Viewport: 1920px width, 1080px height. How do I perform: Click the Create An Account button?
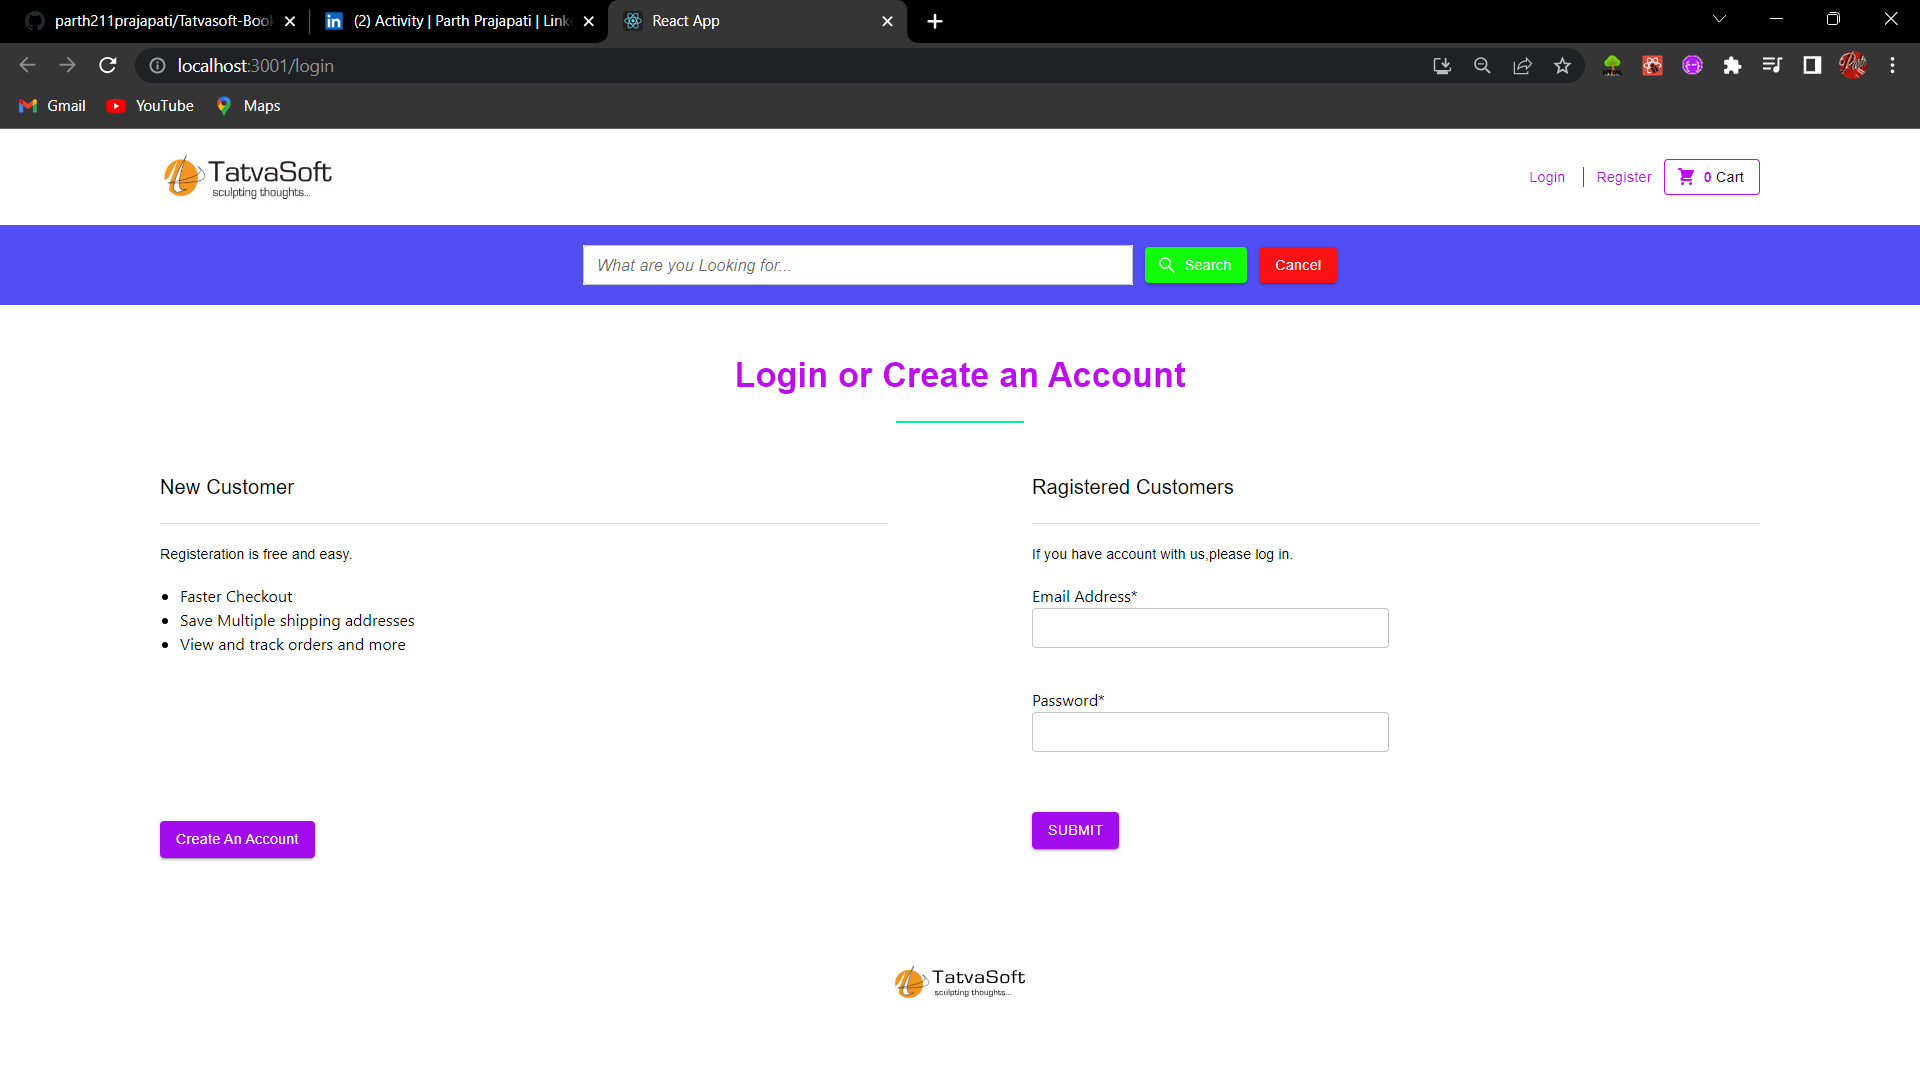(237, 839)
